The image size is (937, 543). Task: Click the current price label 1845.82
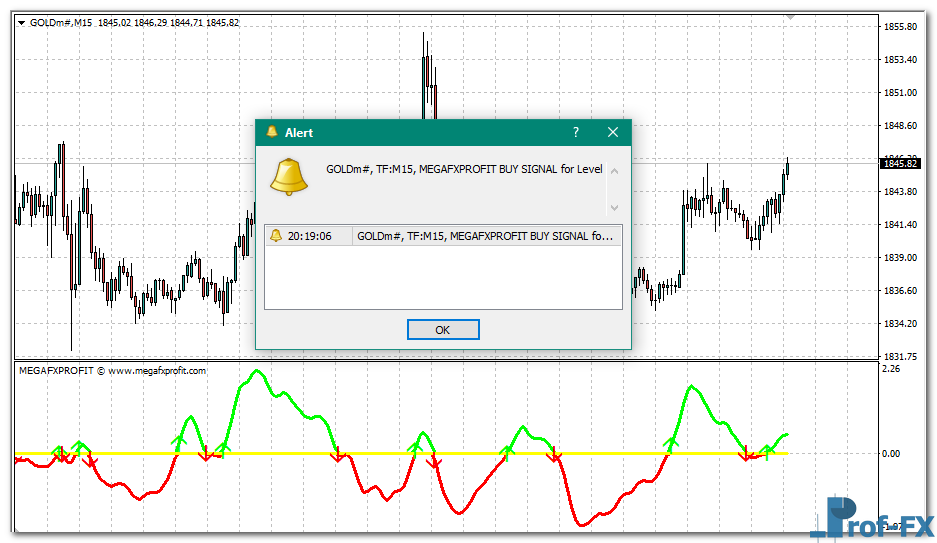click(x=897, y=163)
